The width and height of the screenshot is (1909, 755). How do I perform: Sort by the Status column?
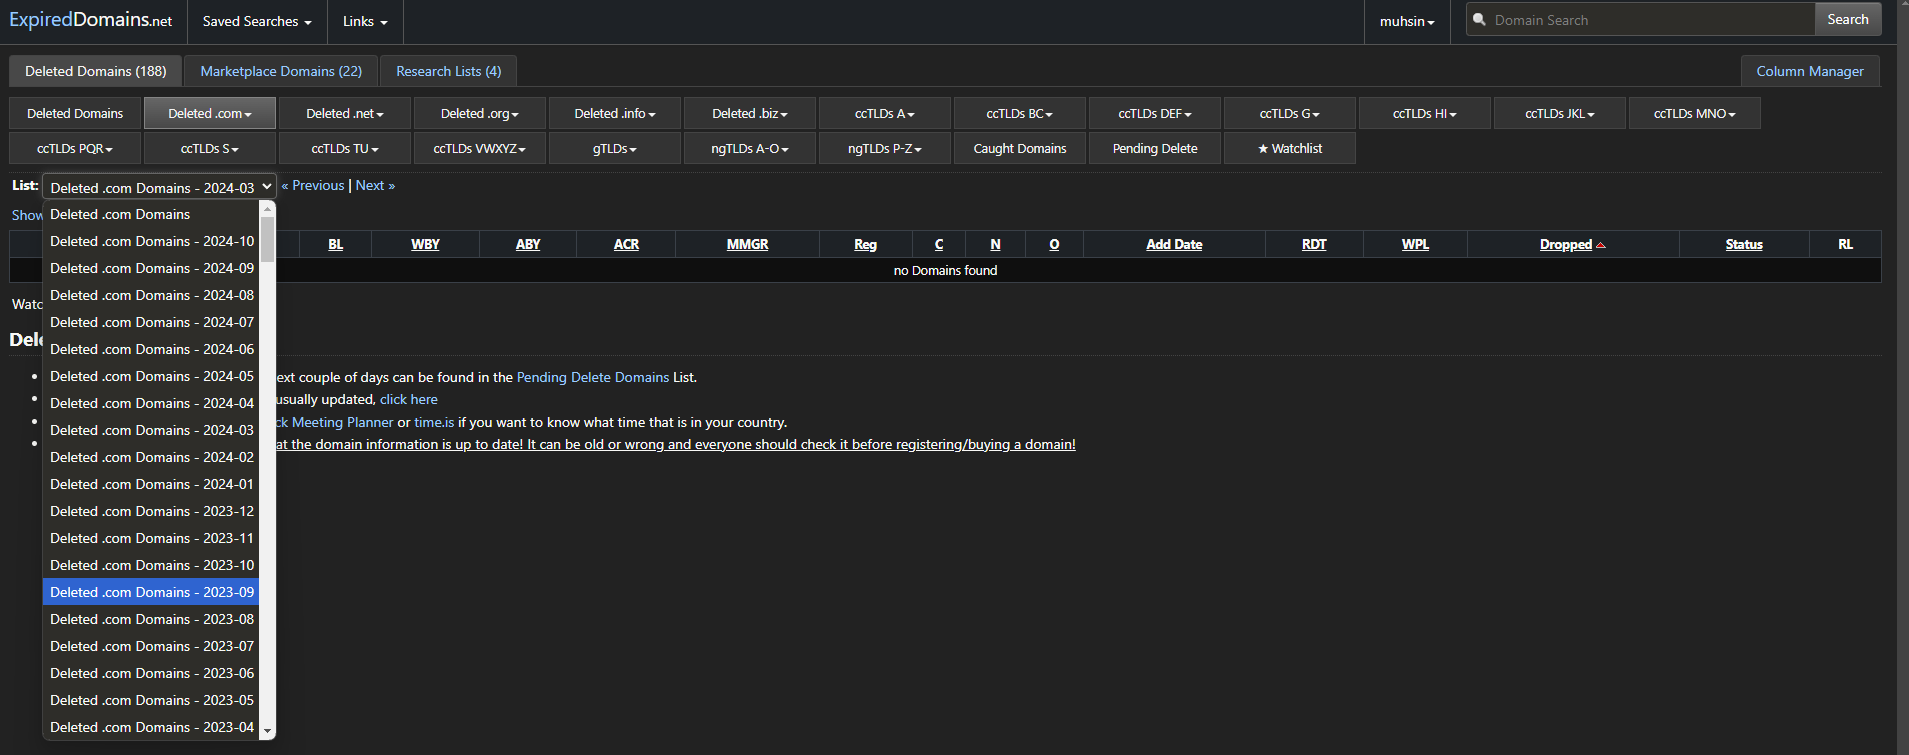pyautogui.click(x=1744, y=245)
